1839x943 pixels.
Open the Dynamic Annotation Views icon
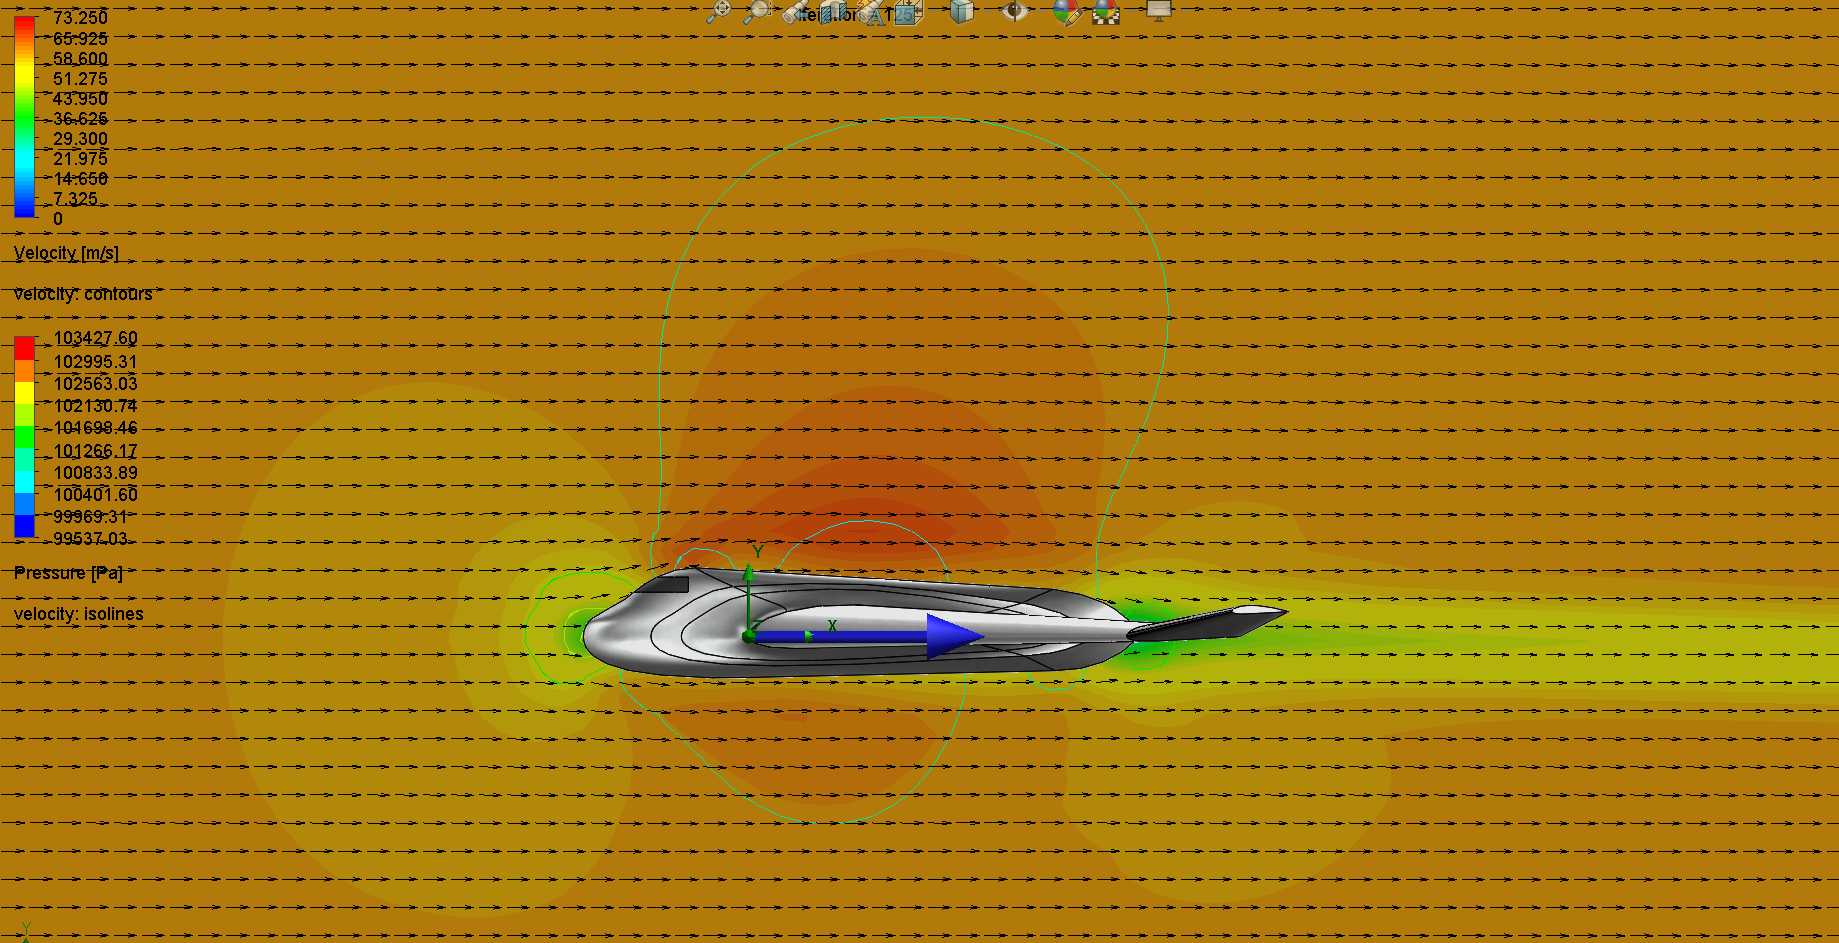tap(872, 11)
